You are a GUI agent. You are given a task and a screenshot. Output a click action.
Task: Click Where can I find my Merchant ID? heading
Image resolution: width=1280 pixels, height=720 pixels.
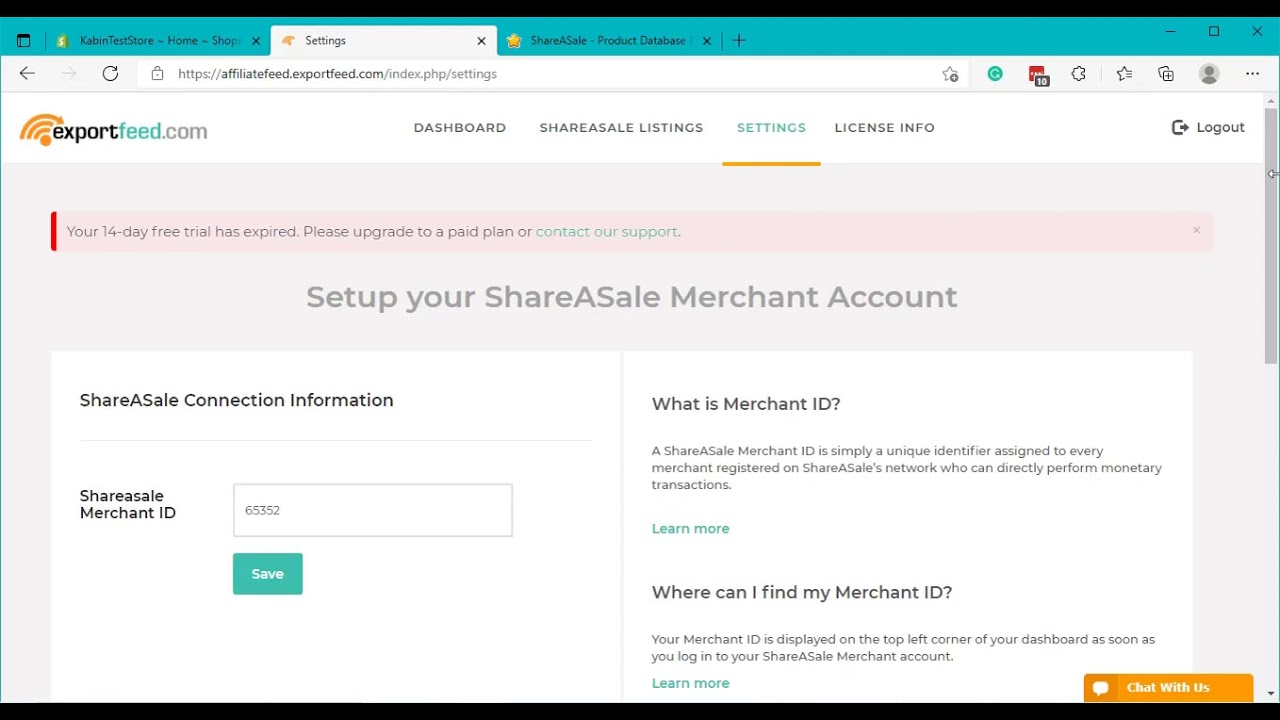[802, 593]
